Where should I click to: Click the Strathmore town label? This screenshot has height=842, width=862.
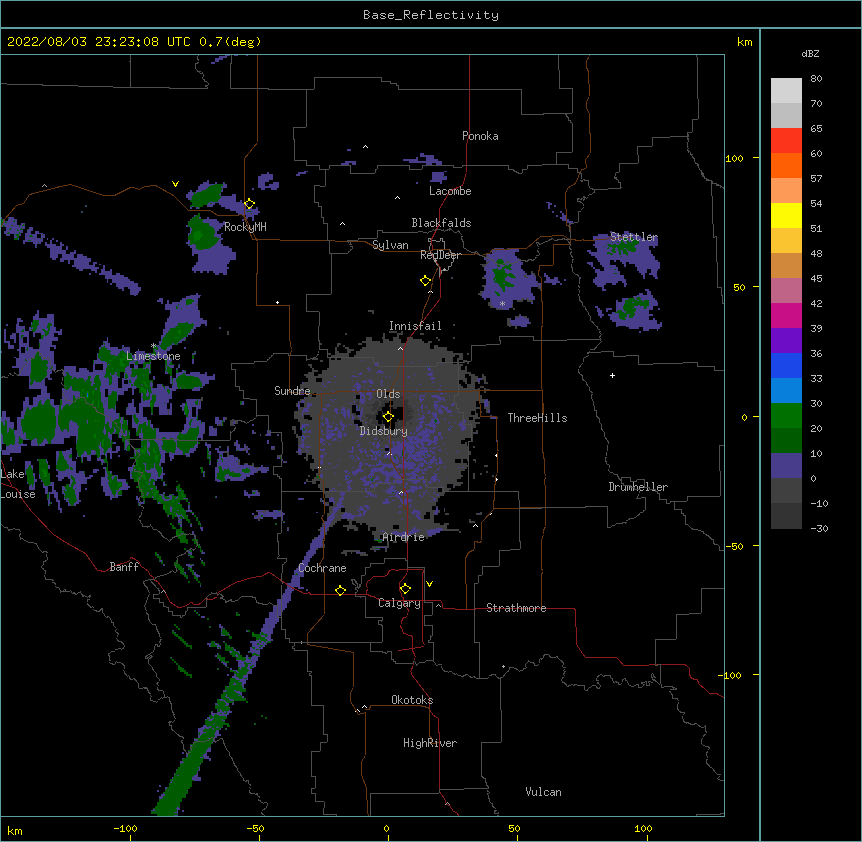tap(516, 608)
